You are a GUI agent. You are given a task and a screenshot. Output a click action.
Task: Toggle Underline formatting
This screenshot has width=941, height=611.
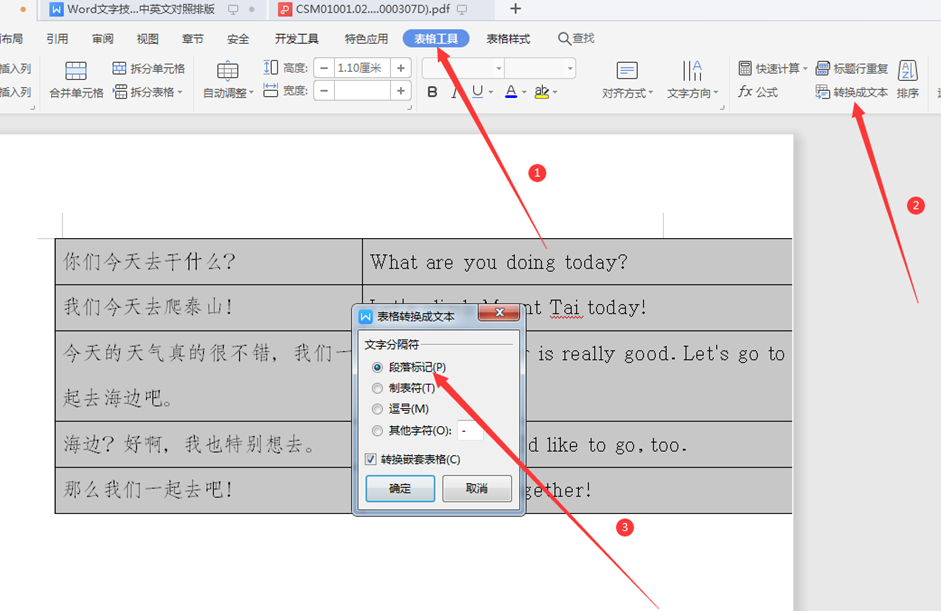(x=477, y=91)
